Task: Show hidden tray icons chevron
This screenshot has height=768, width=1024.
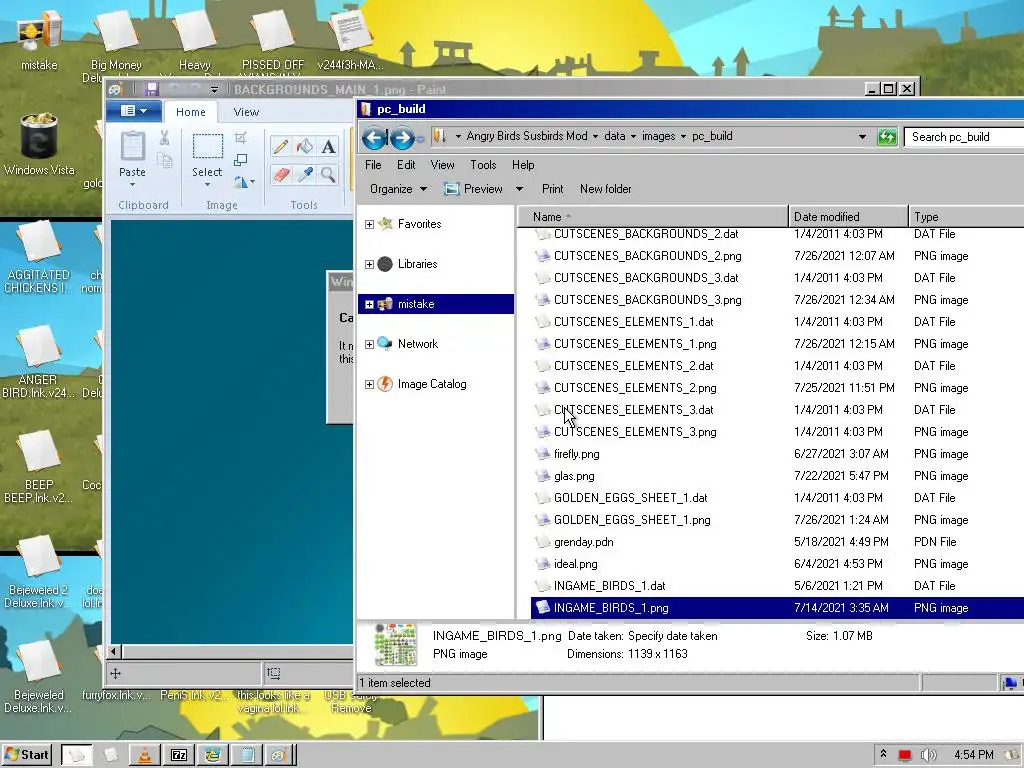Action: point(883,754)
